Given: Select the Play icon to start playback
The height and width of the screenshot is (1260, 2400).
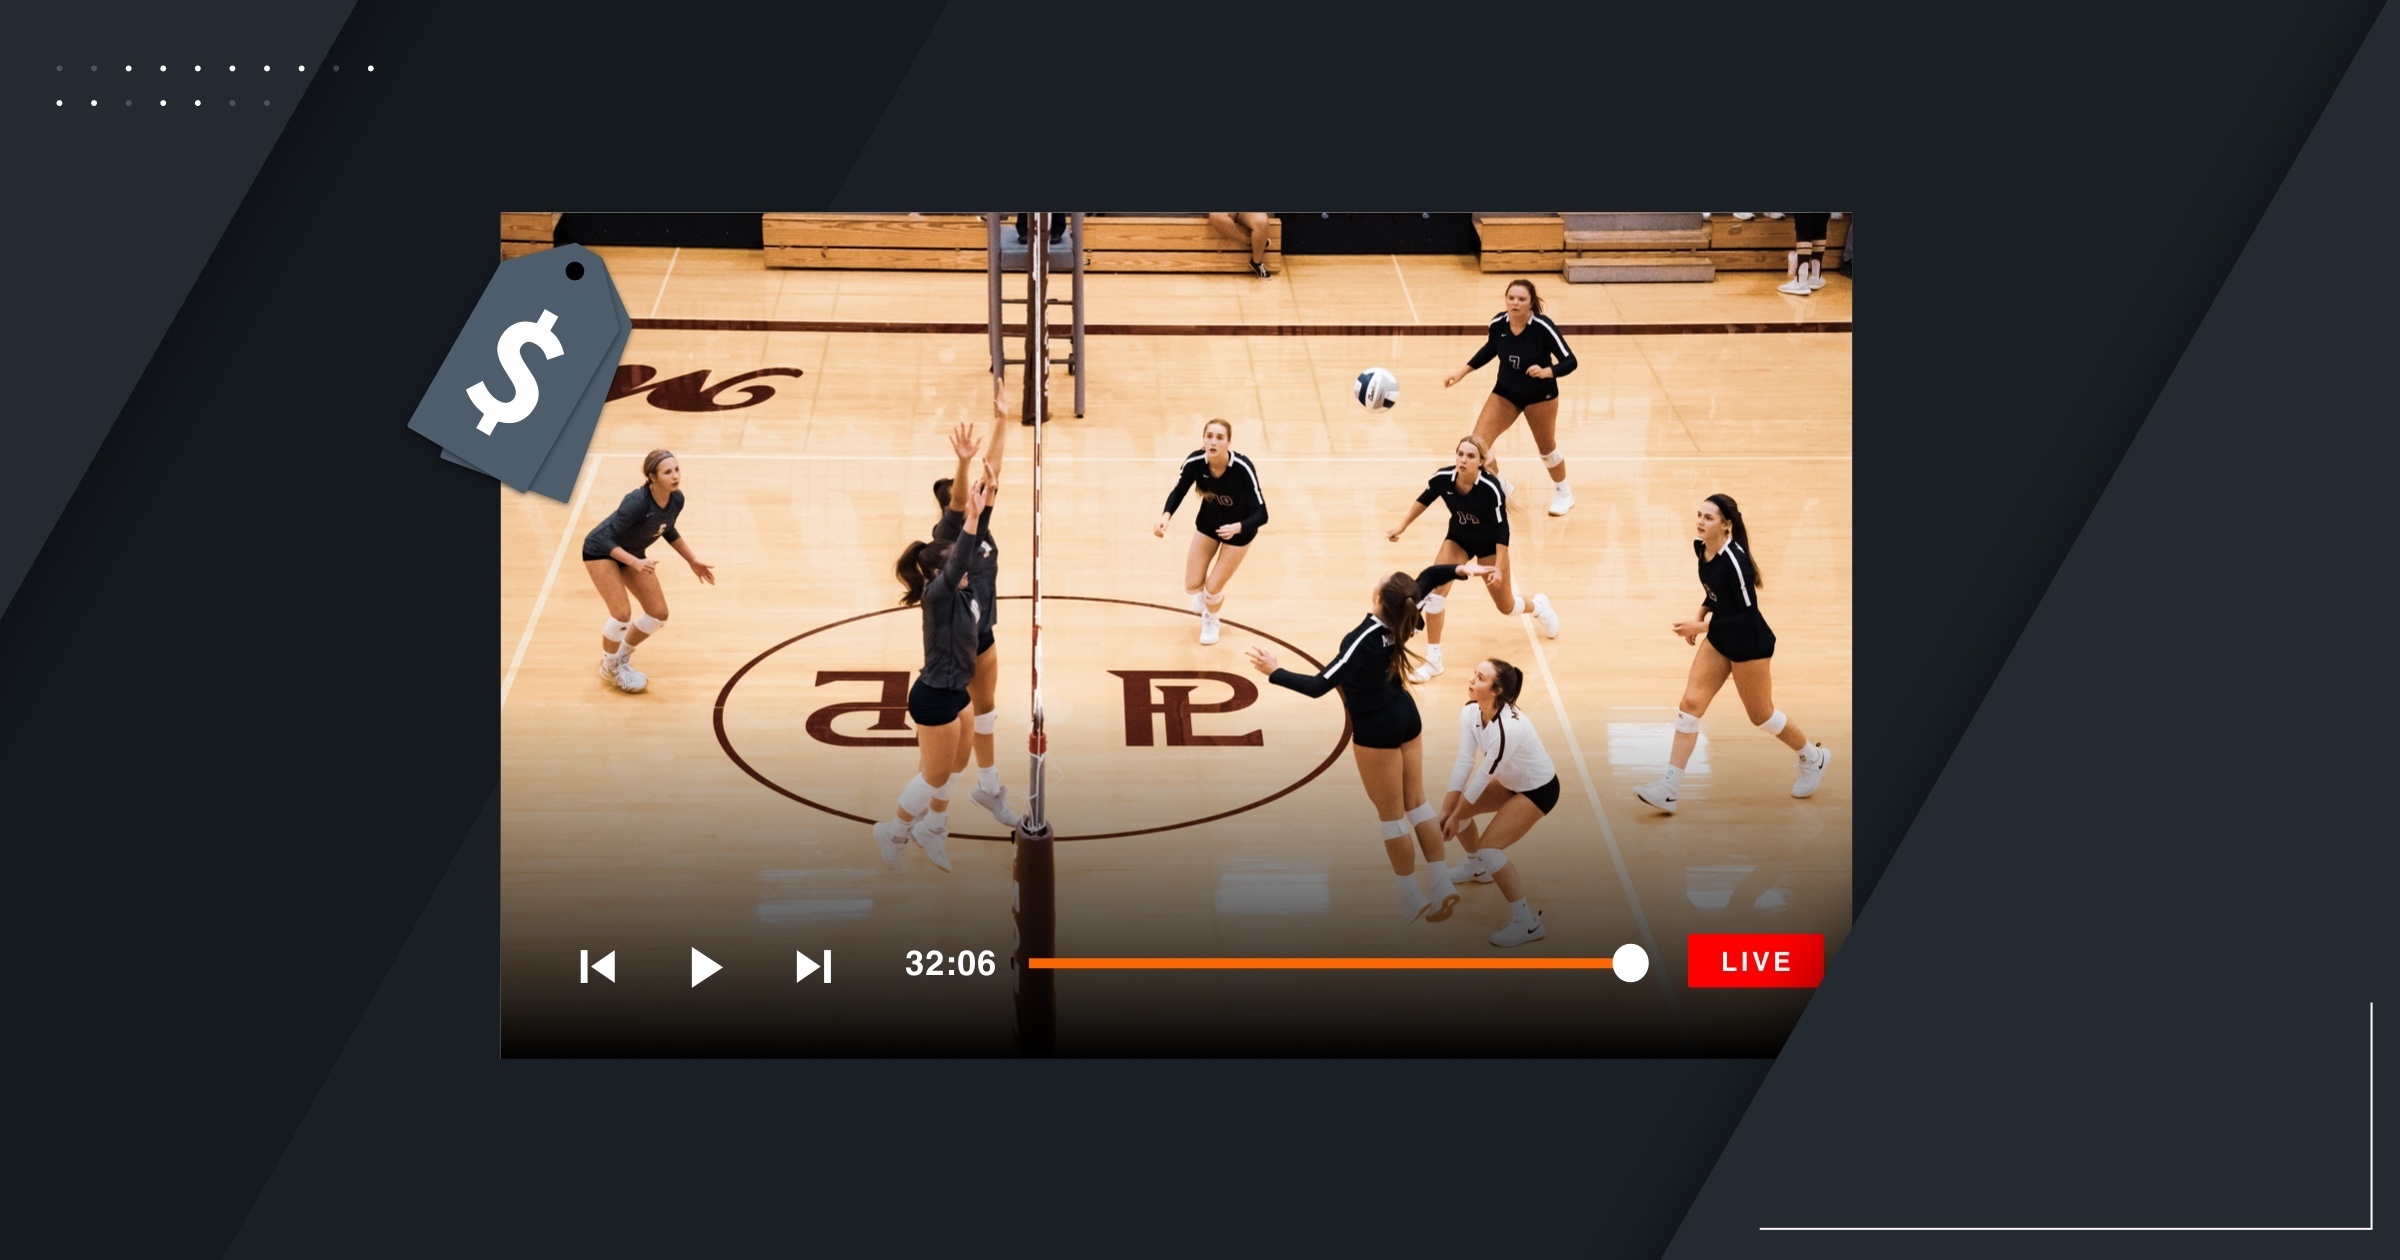Looking at the screenshot, I should point(705,965).
